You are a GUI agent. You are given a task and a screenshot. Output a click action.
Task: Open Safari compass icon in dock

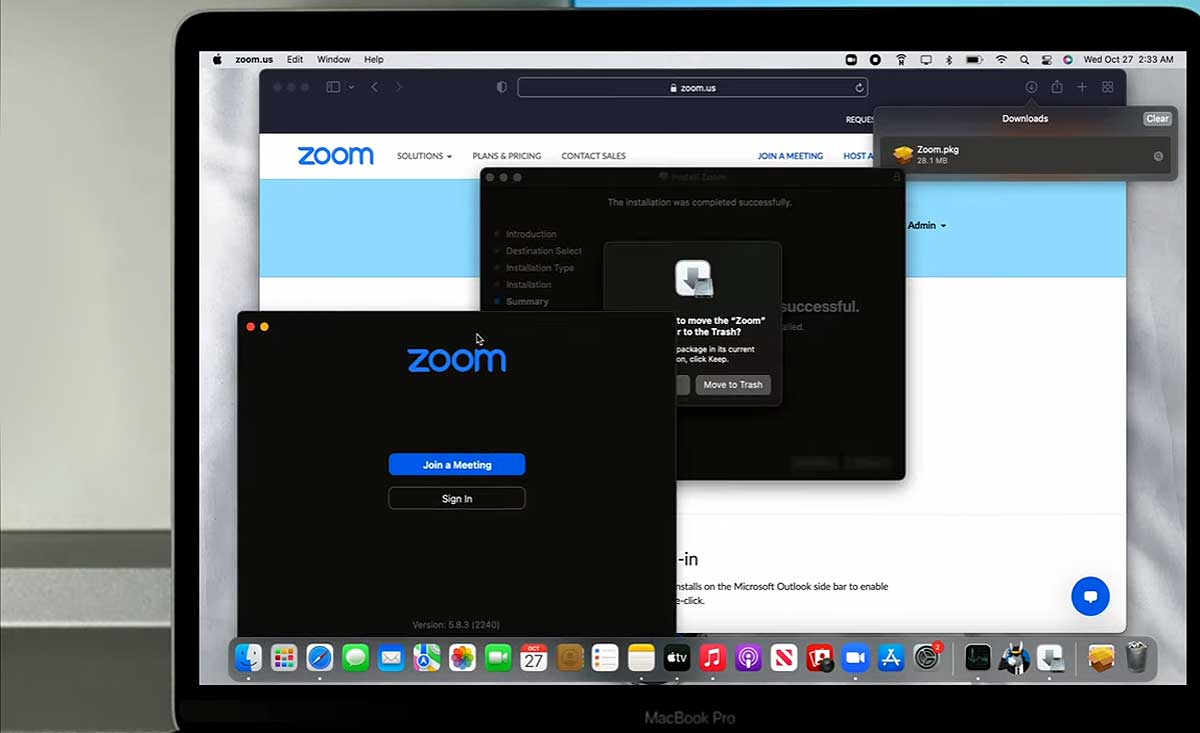320,657
